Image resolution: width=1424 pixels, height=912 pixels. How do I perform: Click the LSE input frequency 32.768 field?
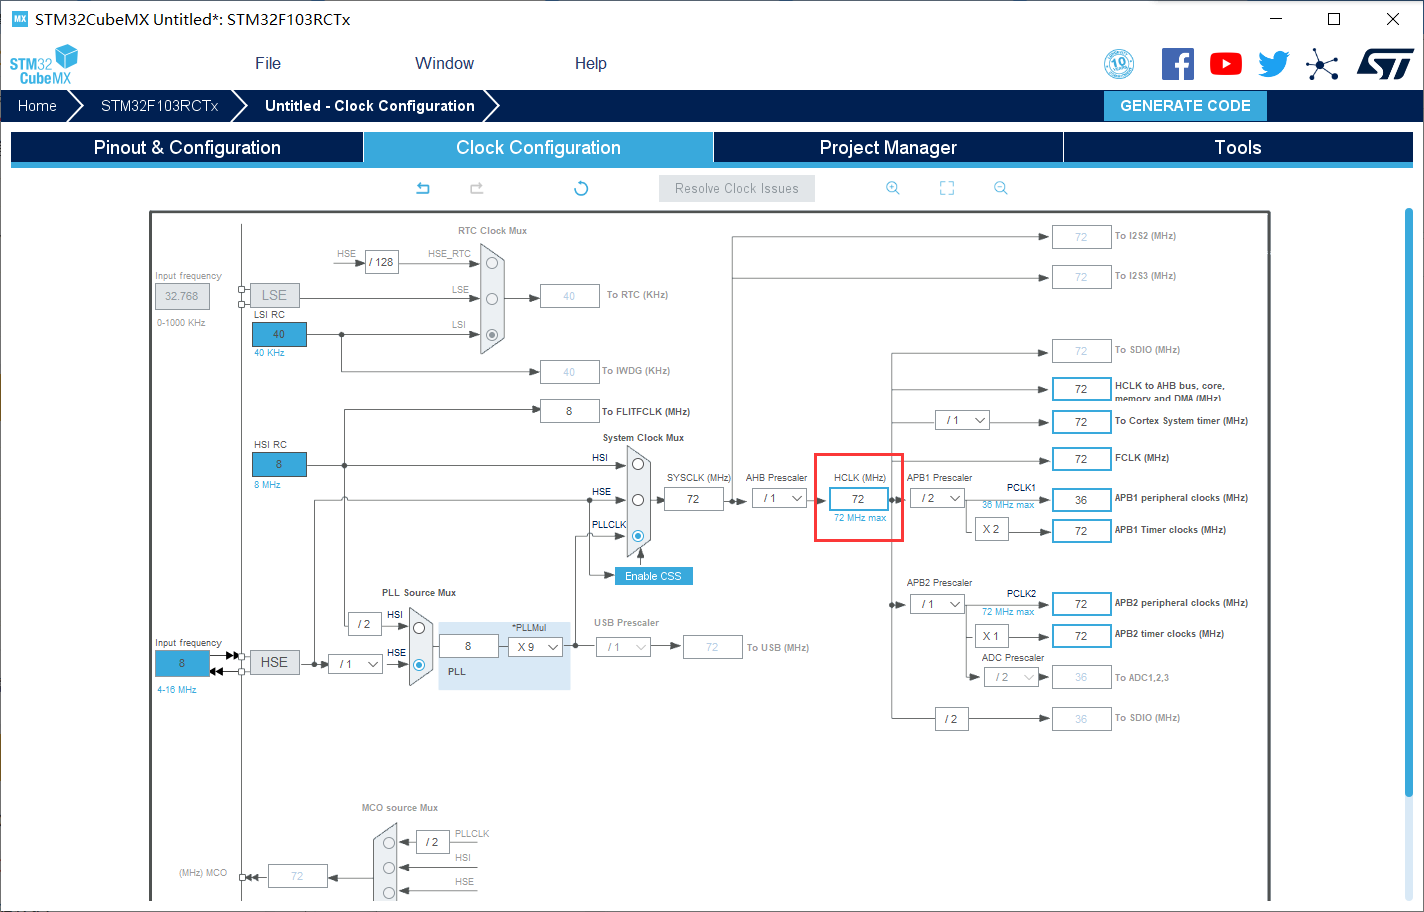[x=182, y=296]
